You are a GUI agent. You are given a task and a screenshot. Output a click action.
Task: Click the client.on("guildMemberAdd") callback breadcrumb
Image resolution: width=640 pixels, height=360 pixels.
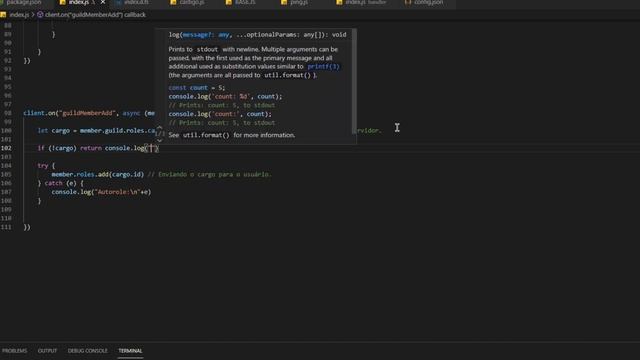95,15
